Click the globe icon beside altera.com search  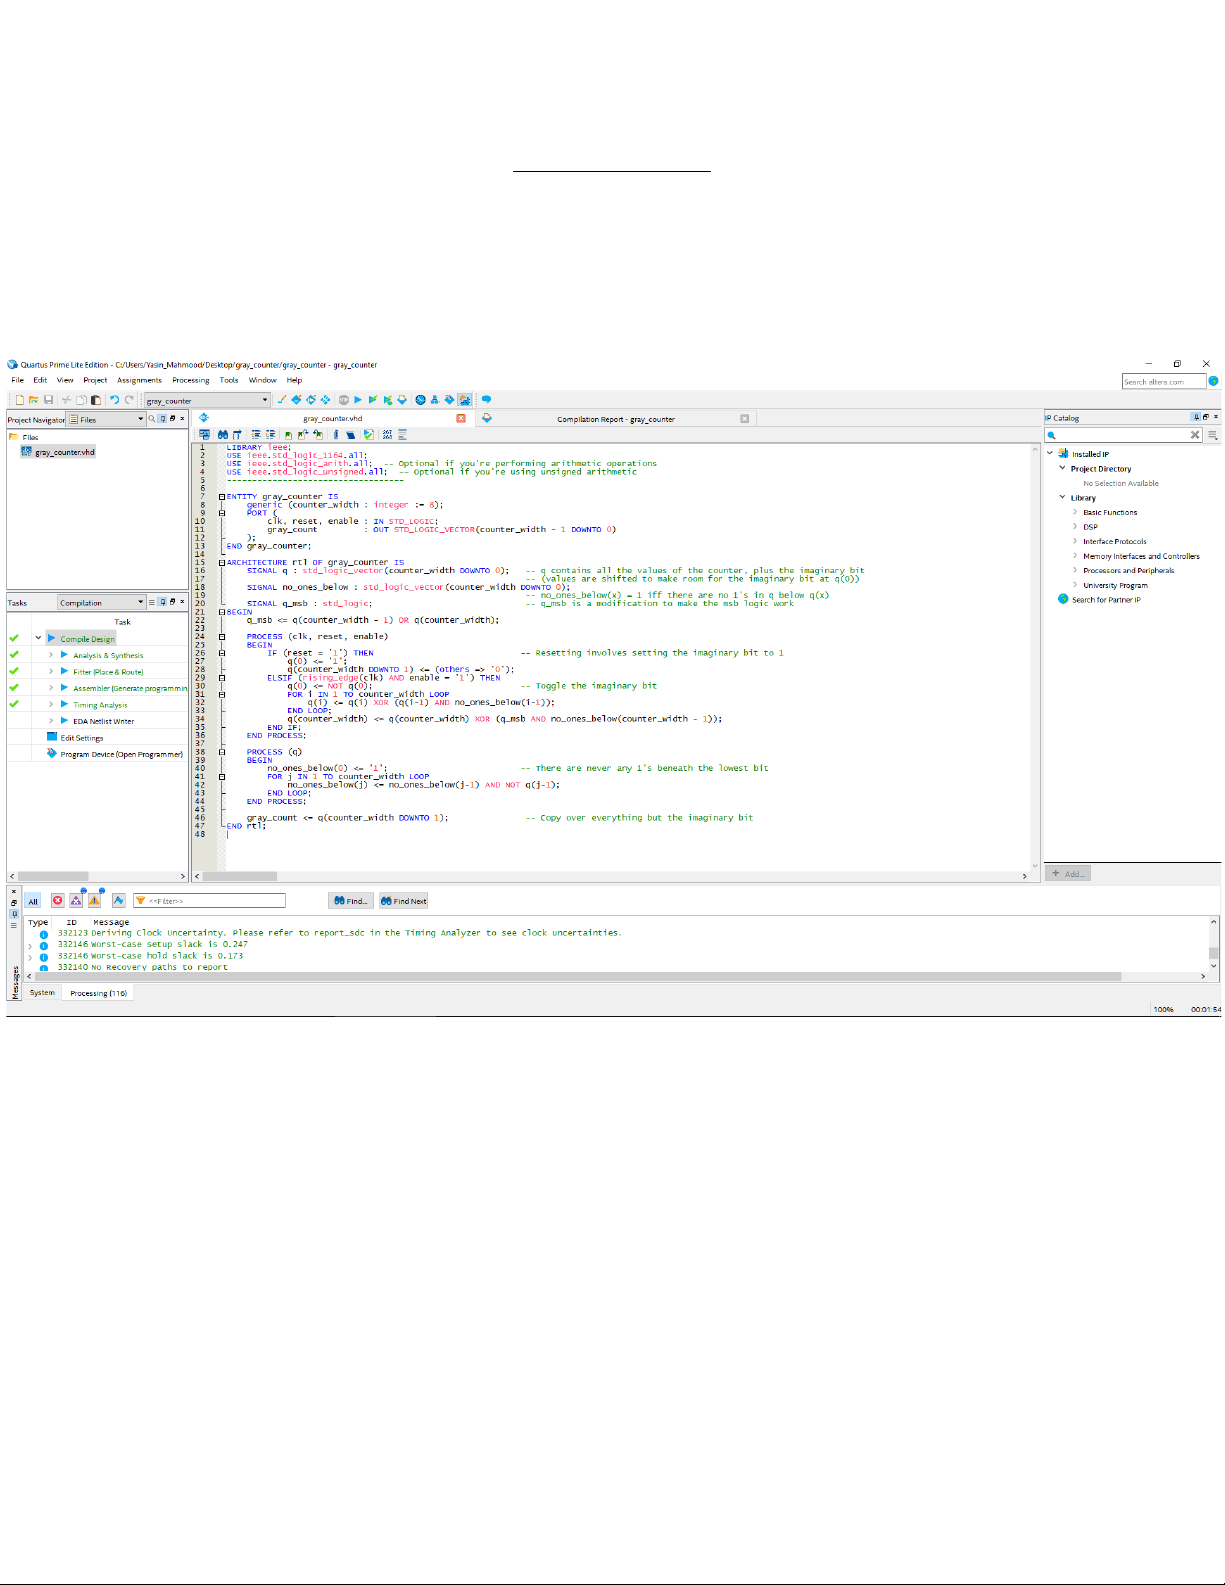click(x=1213, y=381)
